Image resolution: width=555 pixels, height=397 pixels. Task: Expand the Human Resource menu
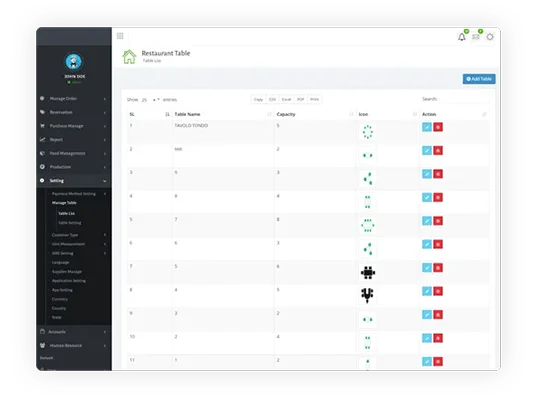click(74, 345)
